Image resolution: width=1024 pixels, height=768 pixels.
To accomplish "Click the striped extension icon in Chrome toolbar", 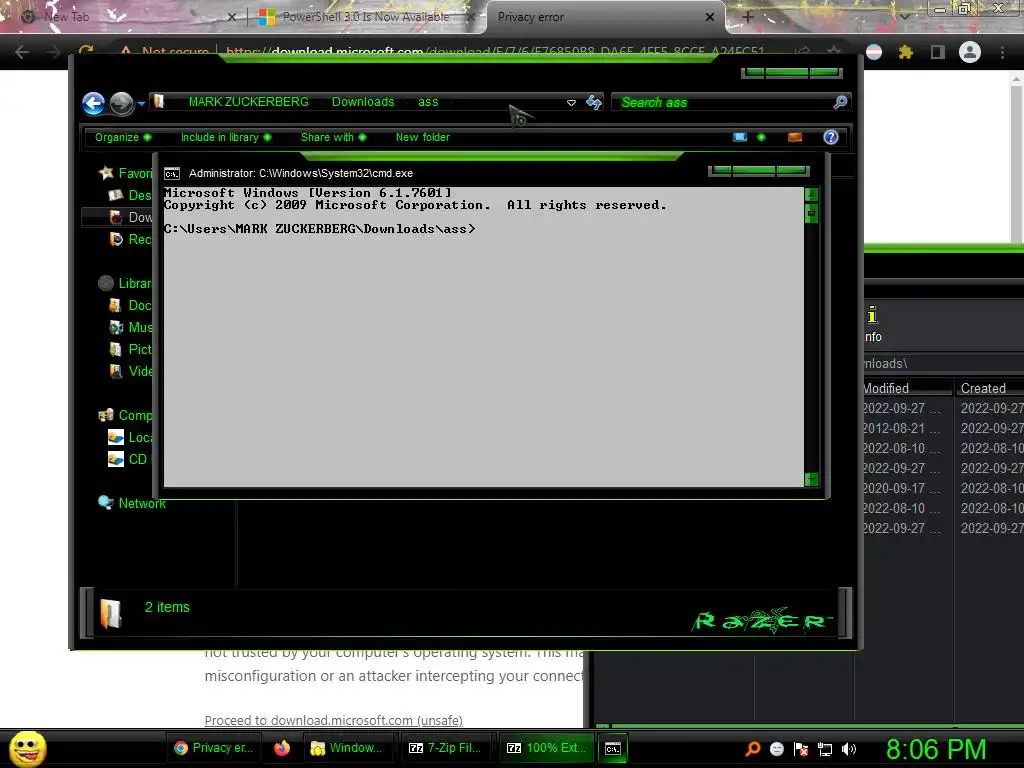I will click(x=874, y=52).
